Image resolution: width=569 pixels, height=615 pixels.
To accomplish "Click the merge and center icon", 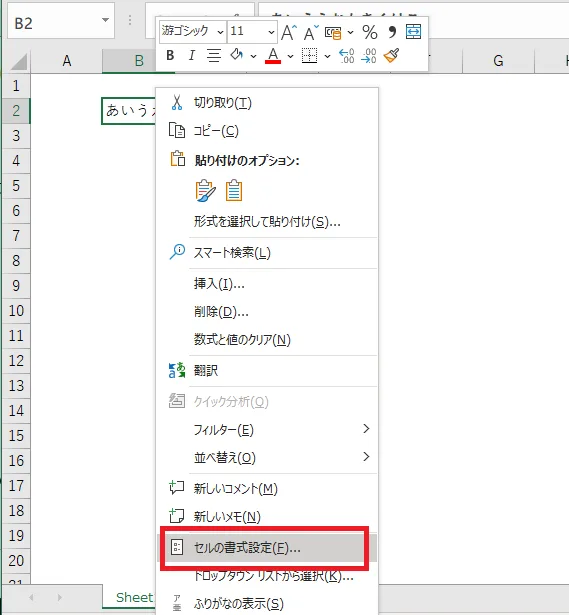I will click(413, 31).
